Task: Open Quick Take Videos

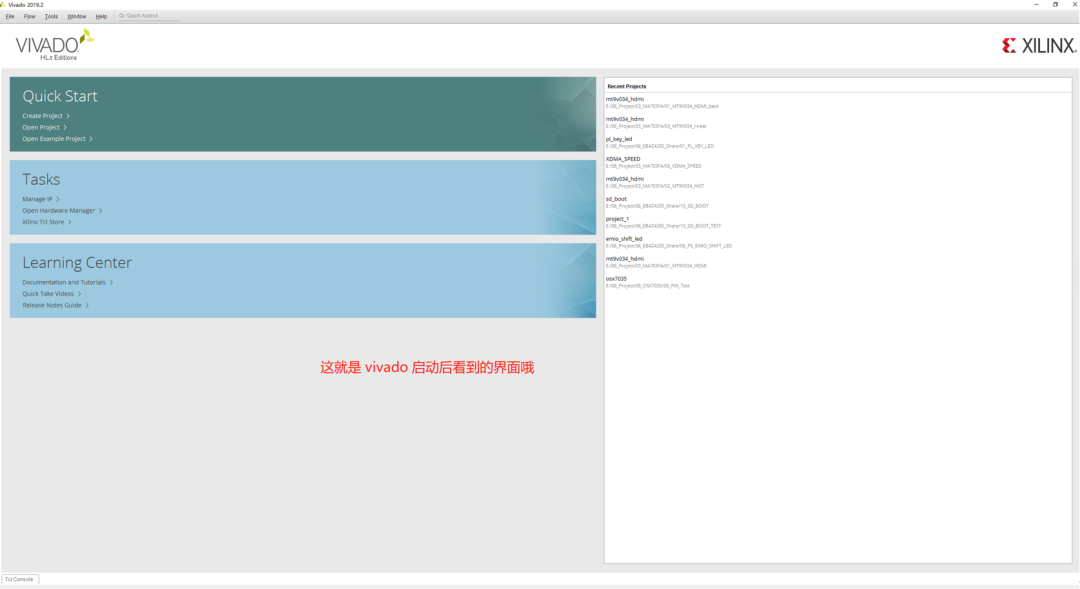Action: pyautogui.click(x=52, y=294)
